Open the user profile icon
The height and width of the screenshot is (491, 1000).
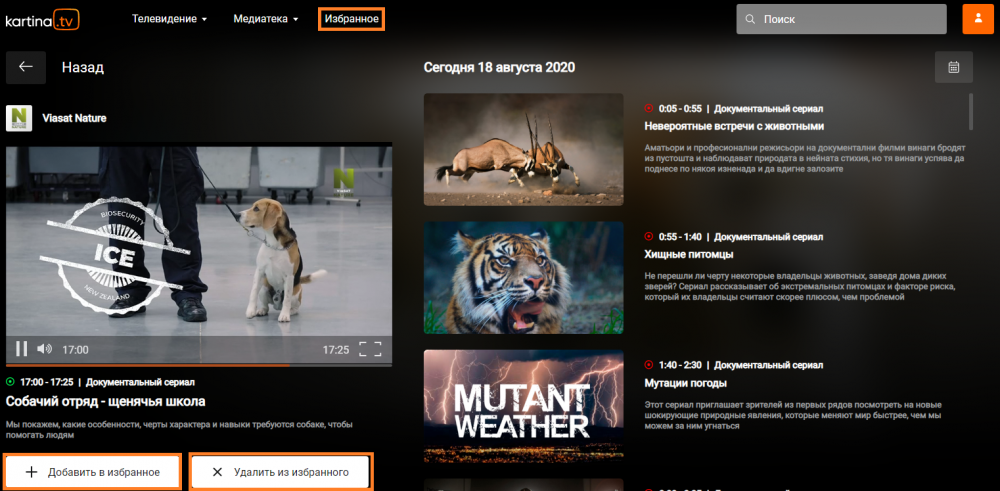click(977, 19)
